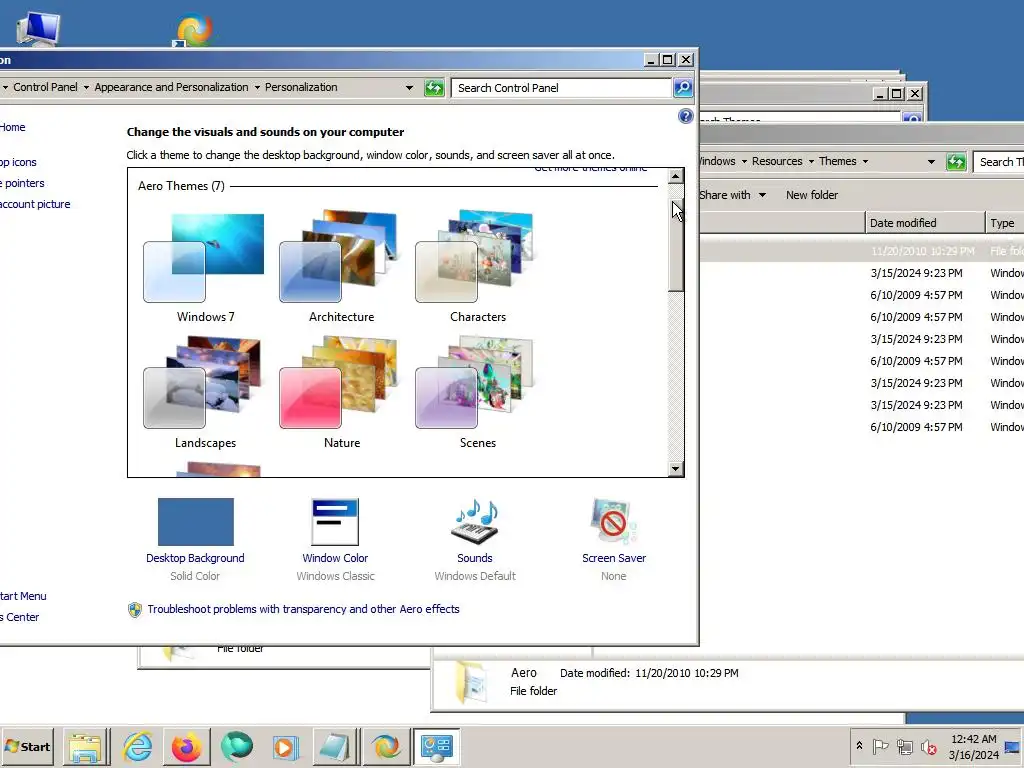Image resolution: width=1024 pixels, height=768 pixels.
Task: Open the Change account picture link
Action: pos(35,204)
